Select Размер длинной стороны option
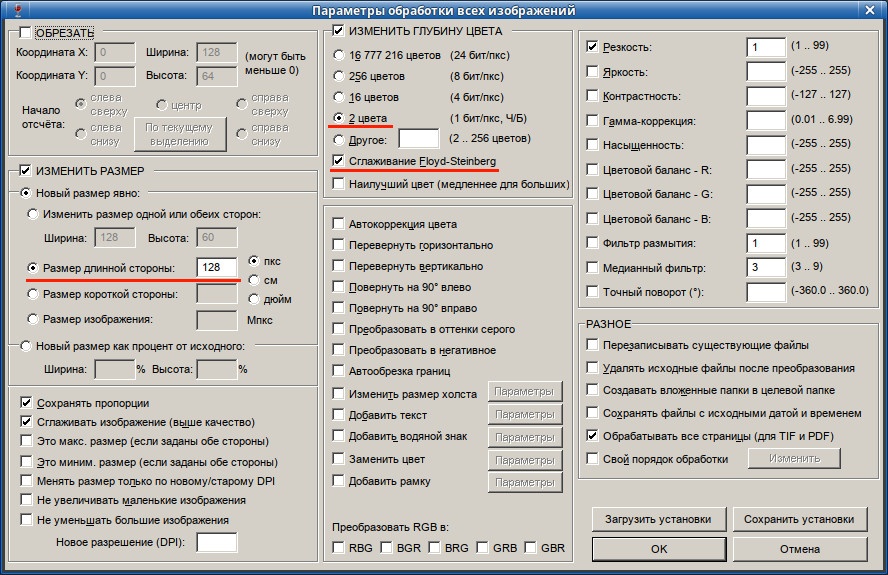This screenshot has width=888, height=575. click(x=33, y=268)
